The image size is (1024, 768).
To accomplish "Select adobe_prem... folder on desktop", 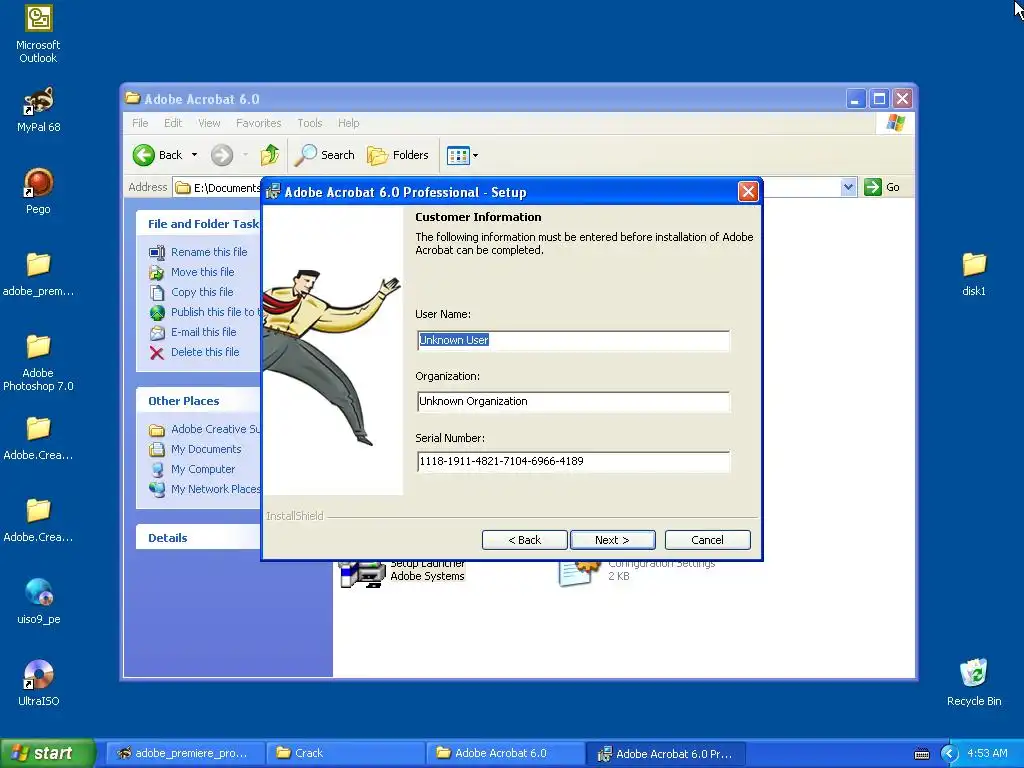I will (x=38, y=274).
